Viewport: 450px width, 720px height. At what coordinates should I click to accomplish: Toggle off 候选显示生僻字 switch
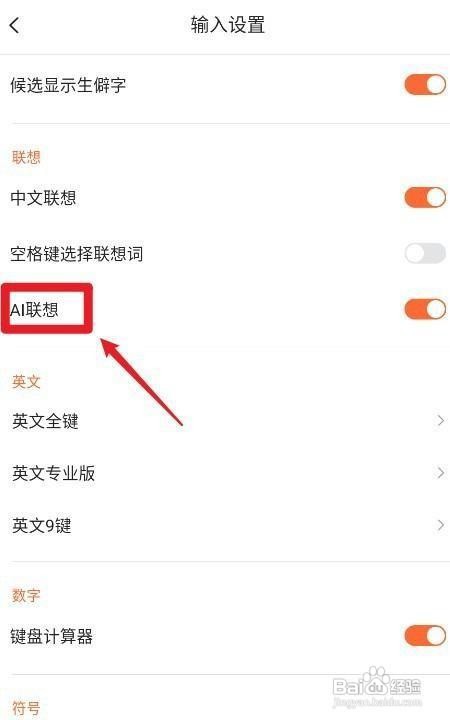coord(425,85)
